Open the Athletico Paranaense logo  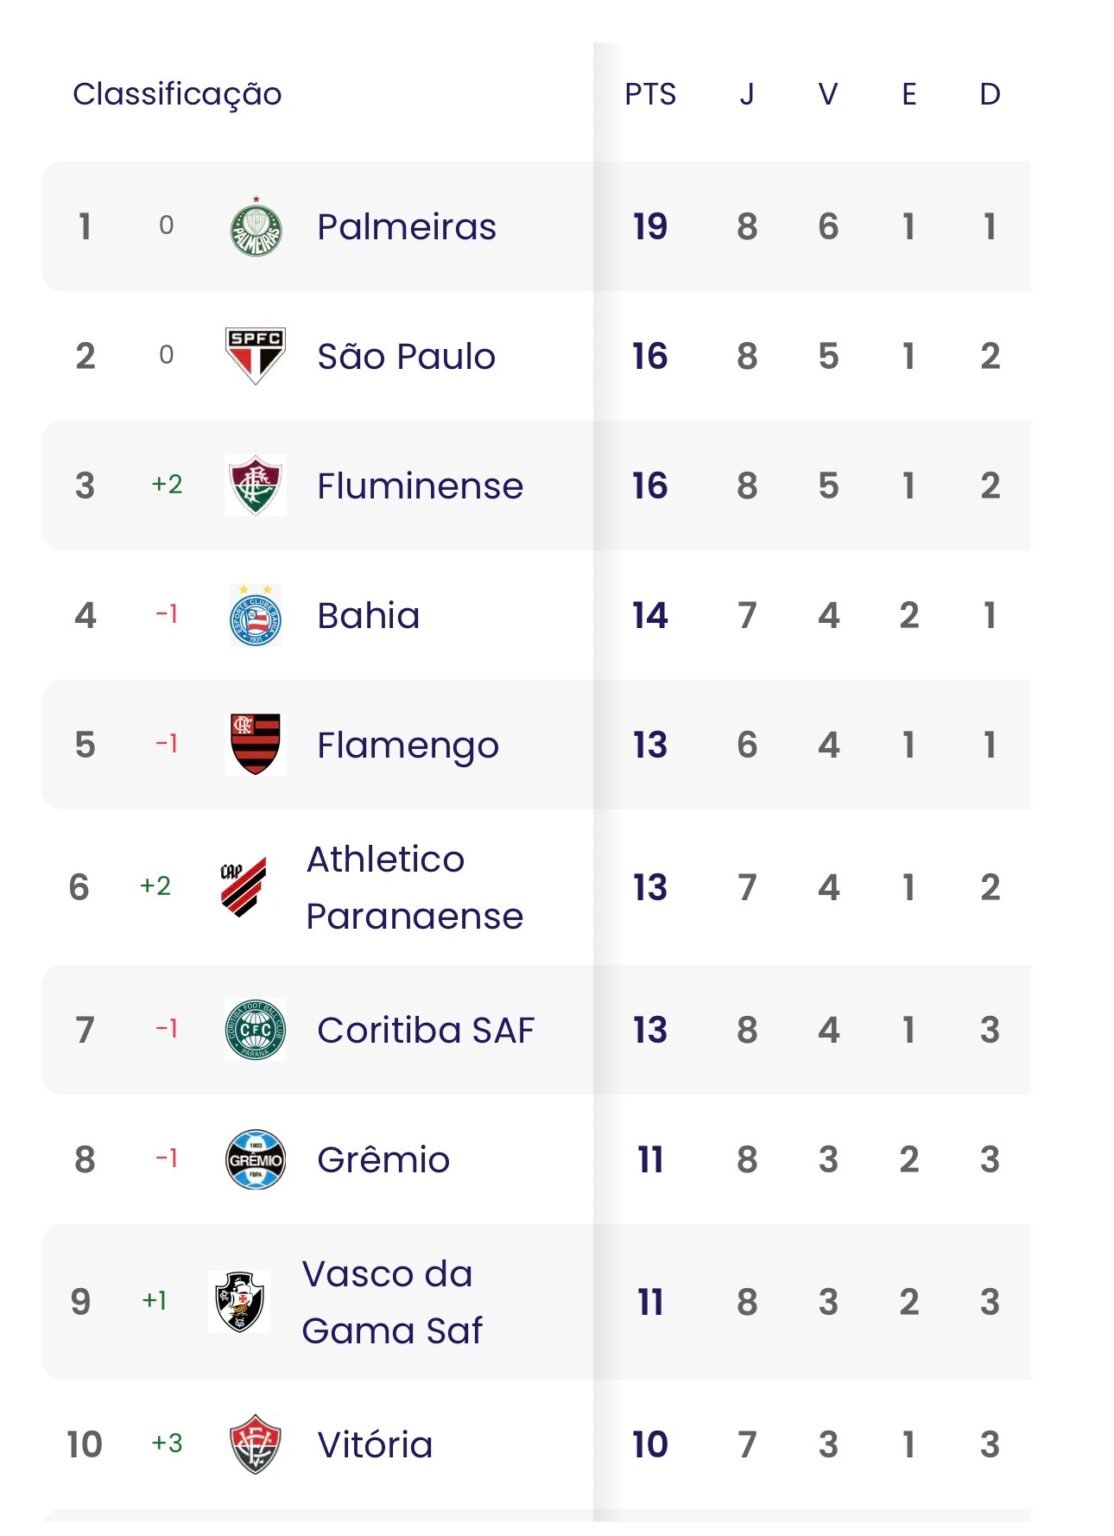pyautogui.click(x=243, y=887)
